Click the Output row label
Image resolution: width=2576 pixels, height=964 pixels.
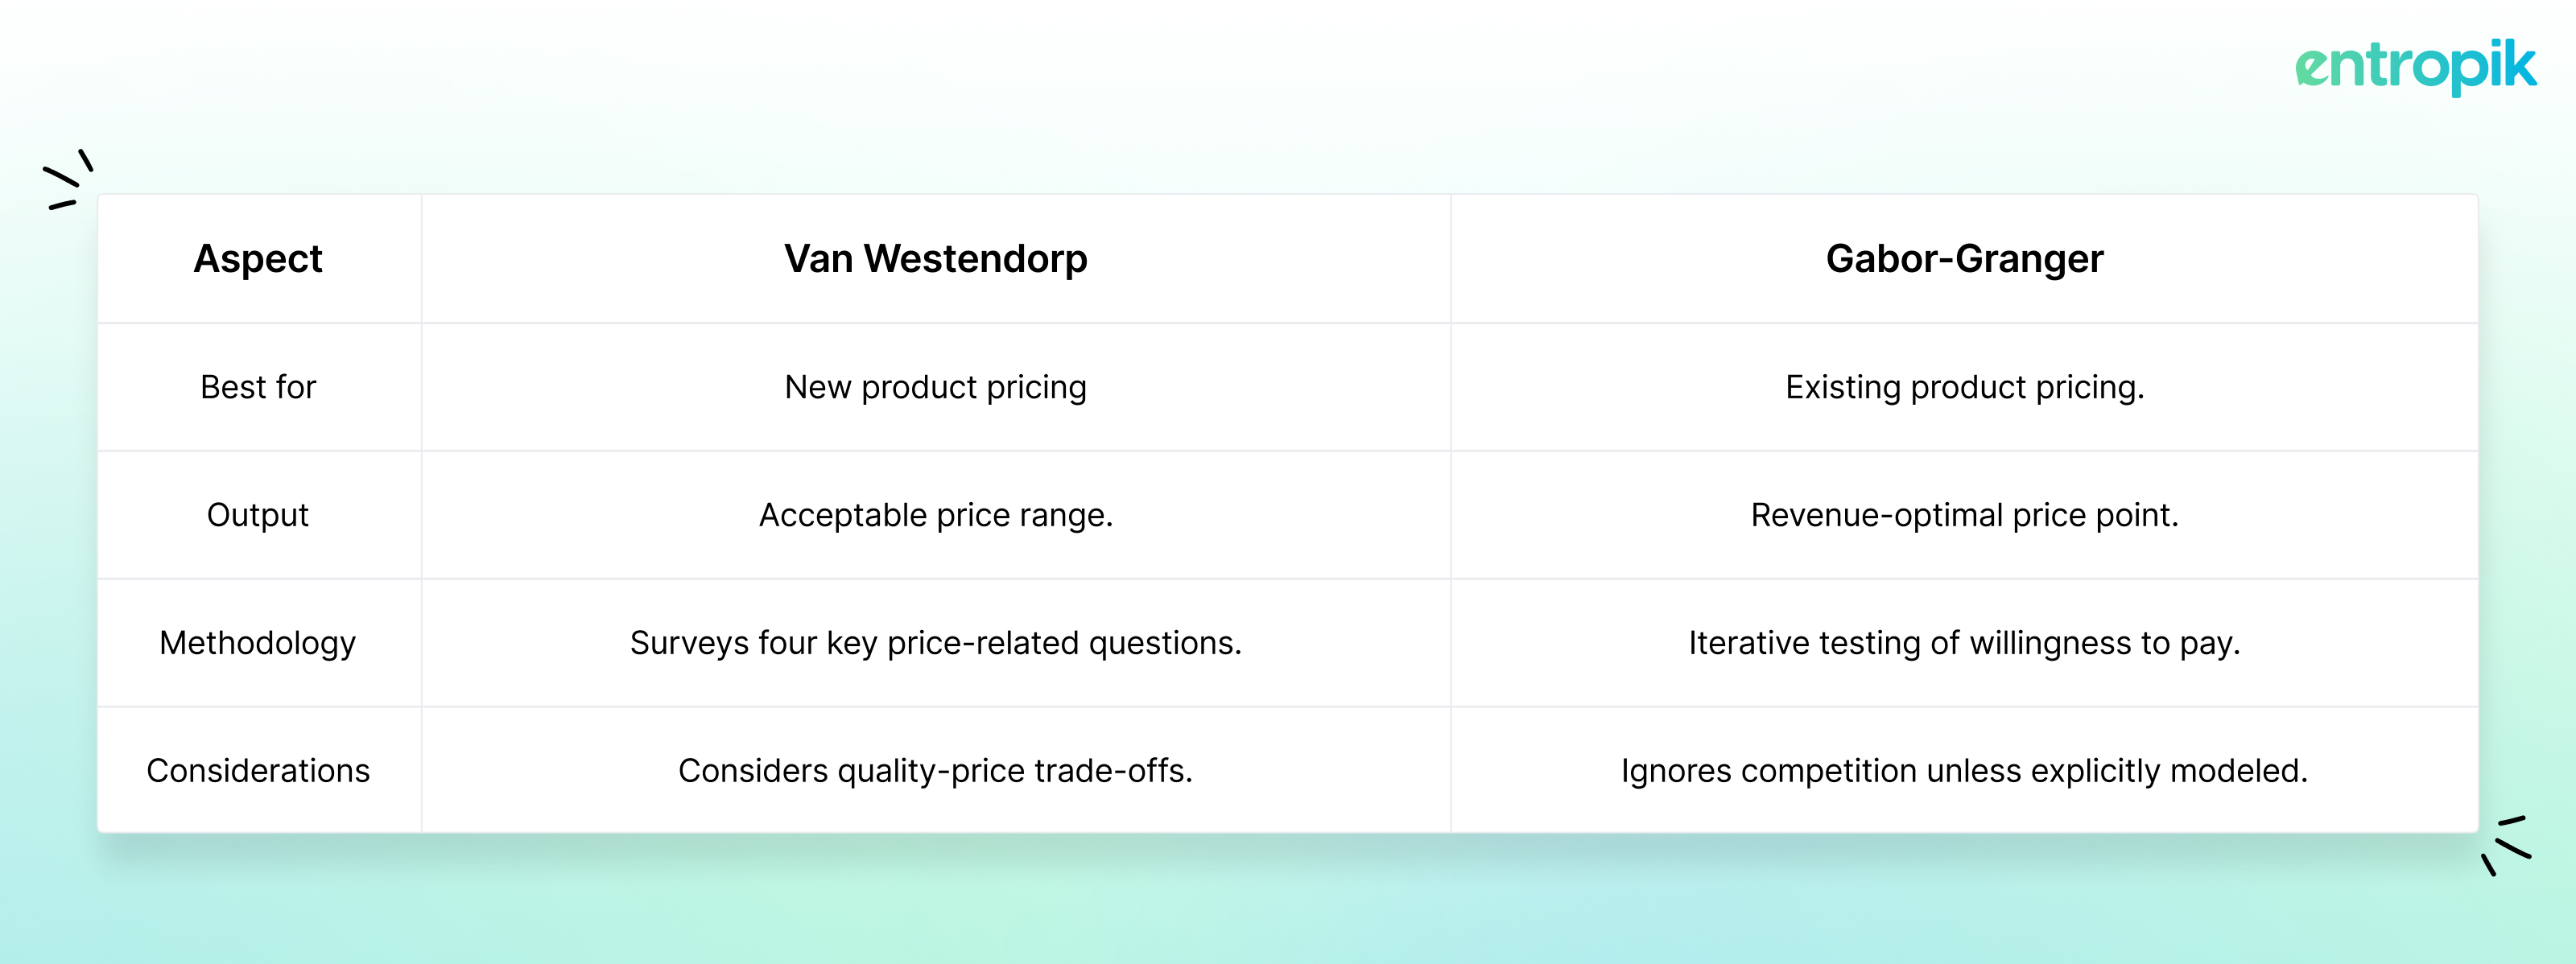[258, 515]
